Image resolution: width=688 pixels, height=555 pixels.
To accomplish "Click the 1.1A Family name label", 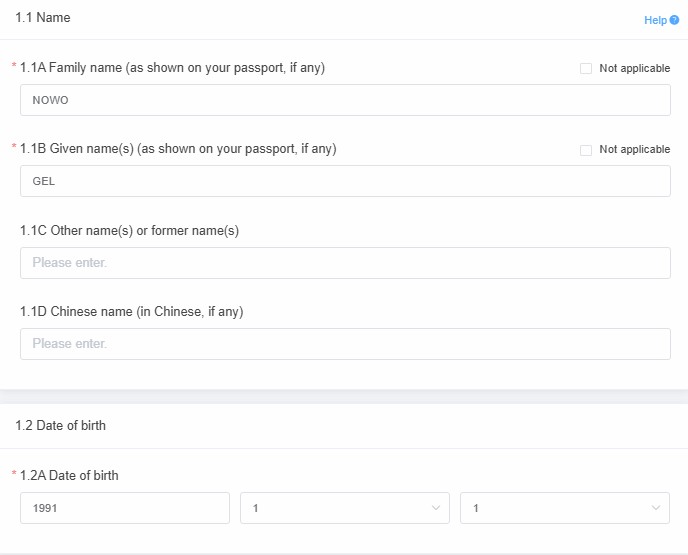I will (x=172, y=67).
